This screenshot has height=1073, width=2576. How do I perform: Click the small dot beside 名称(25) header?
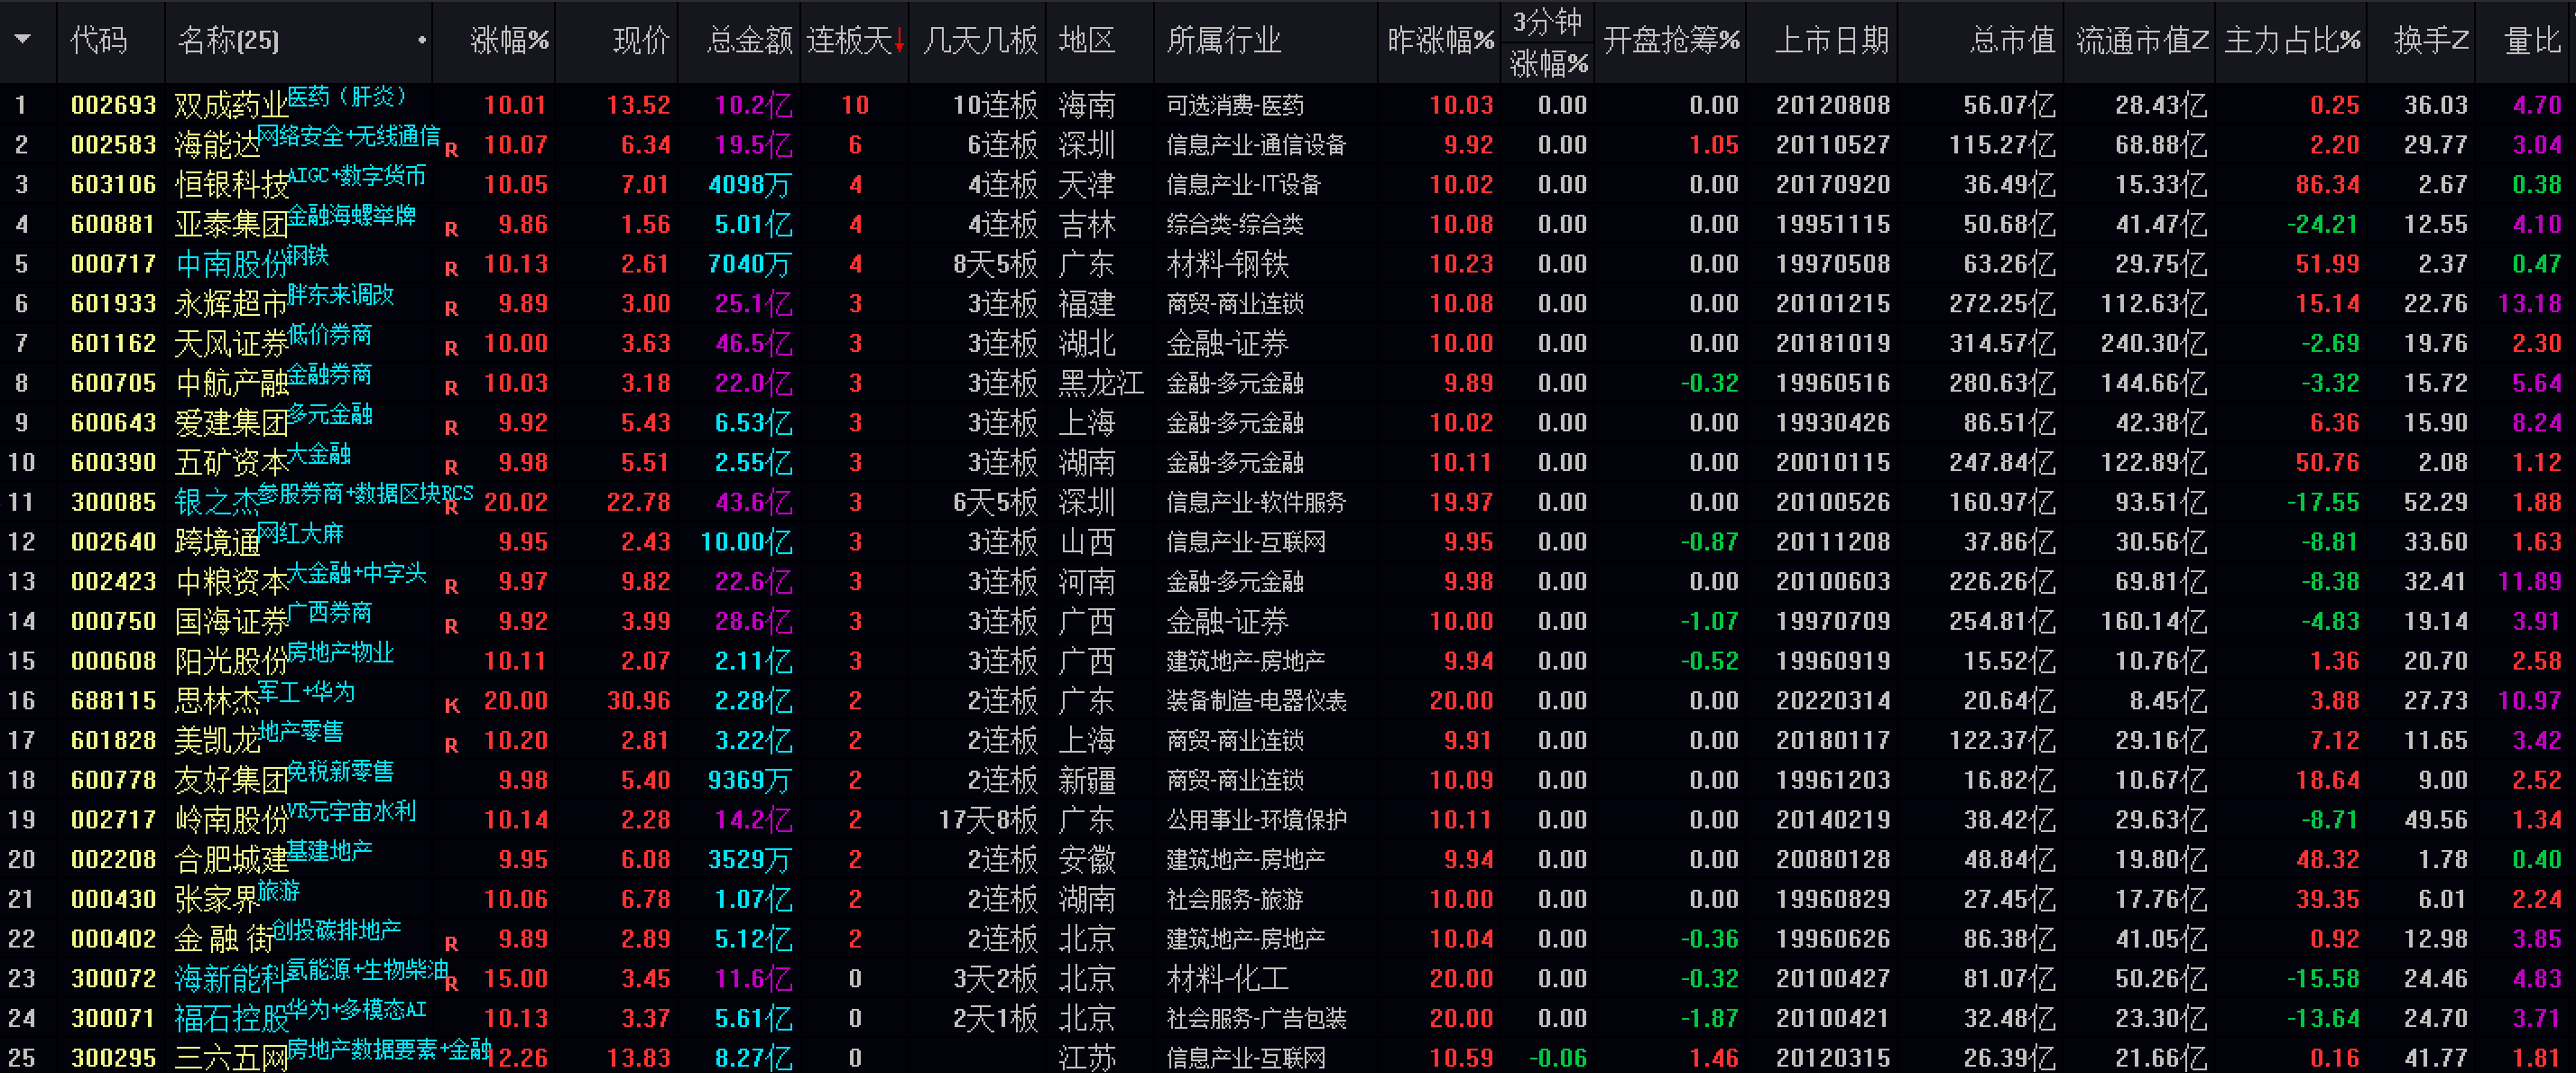(422, 40)
